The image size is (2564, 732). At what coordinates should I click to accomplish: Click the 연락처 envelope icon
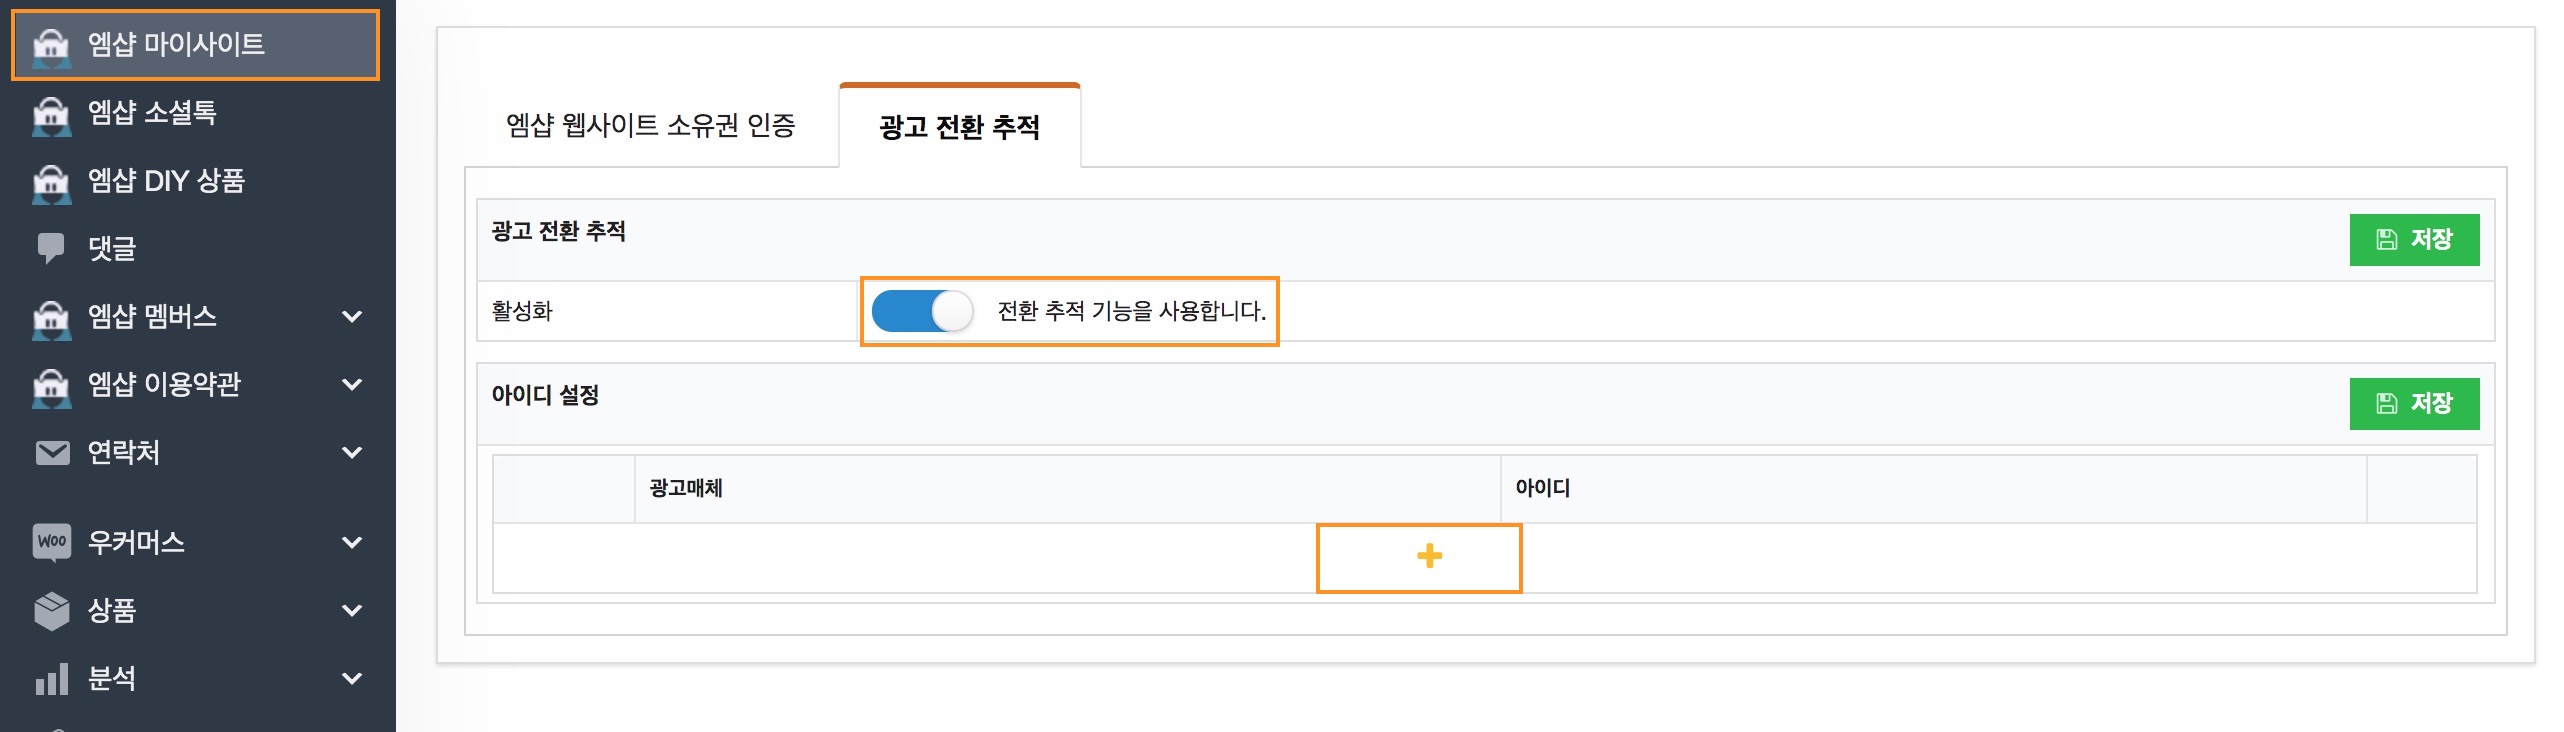52,453
